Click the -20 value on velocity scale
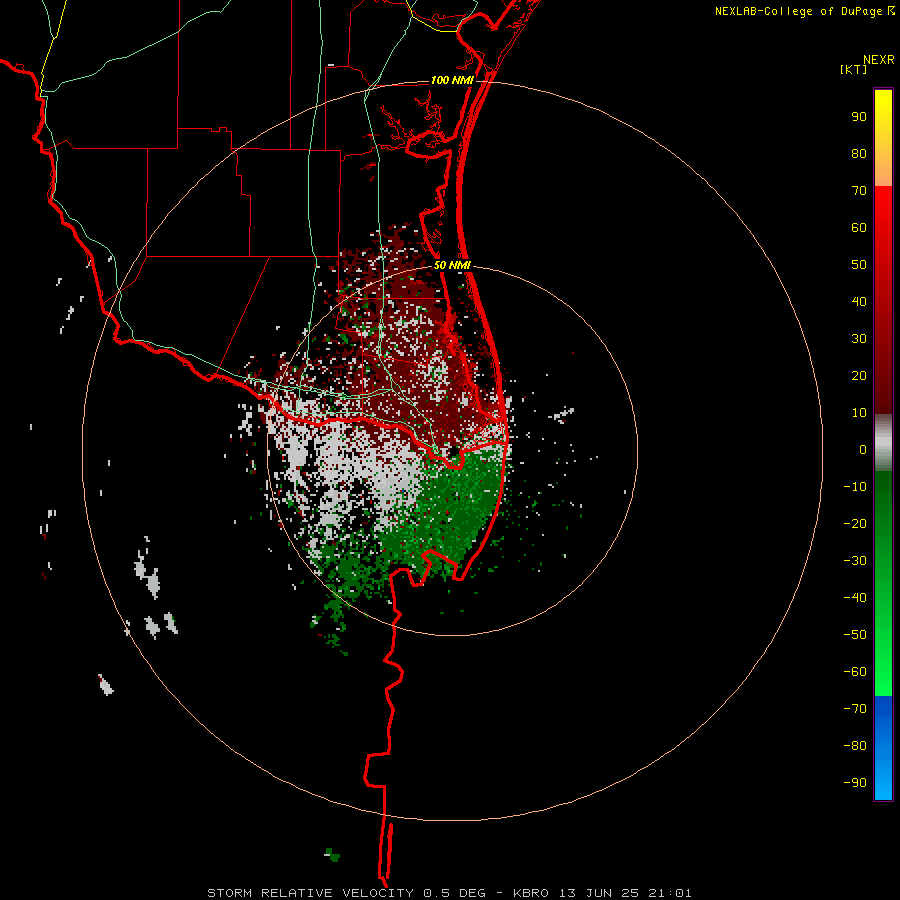 (x=855, y=523)
